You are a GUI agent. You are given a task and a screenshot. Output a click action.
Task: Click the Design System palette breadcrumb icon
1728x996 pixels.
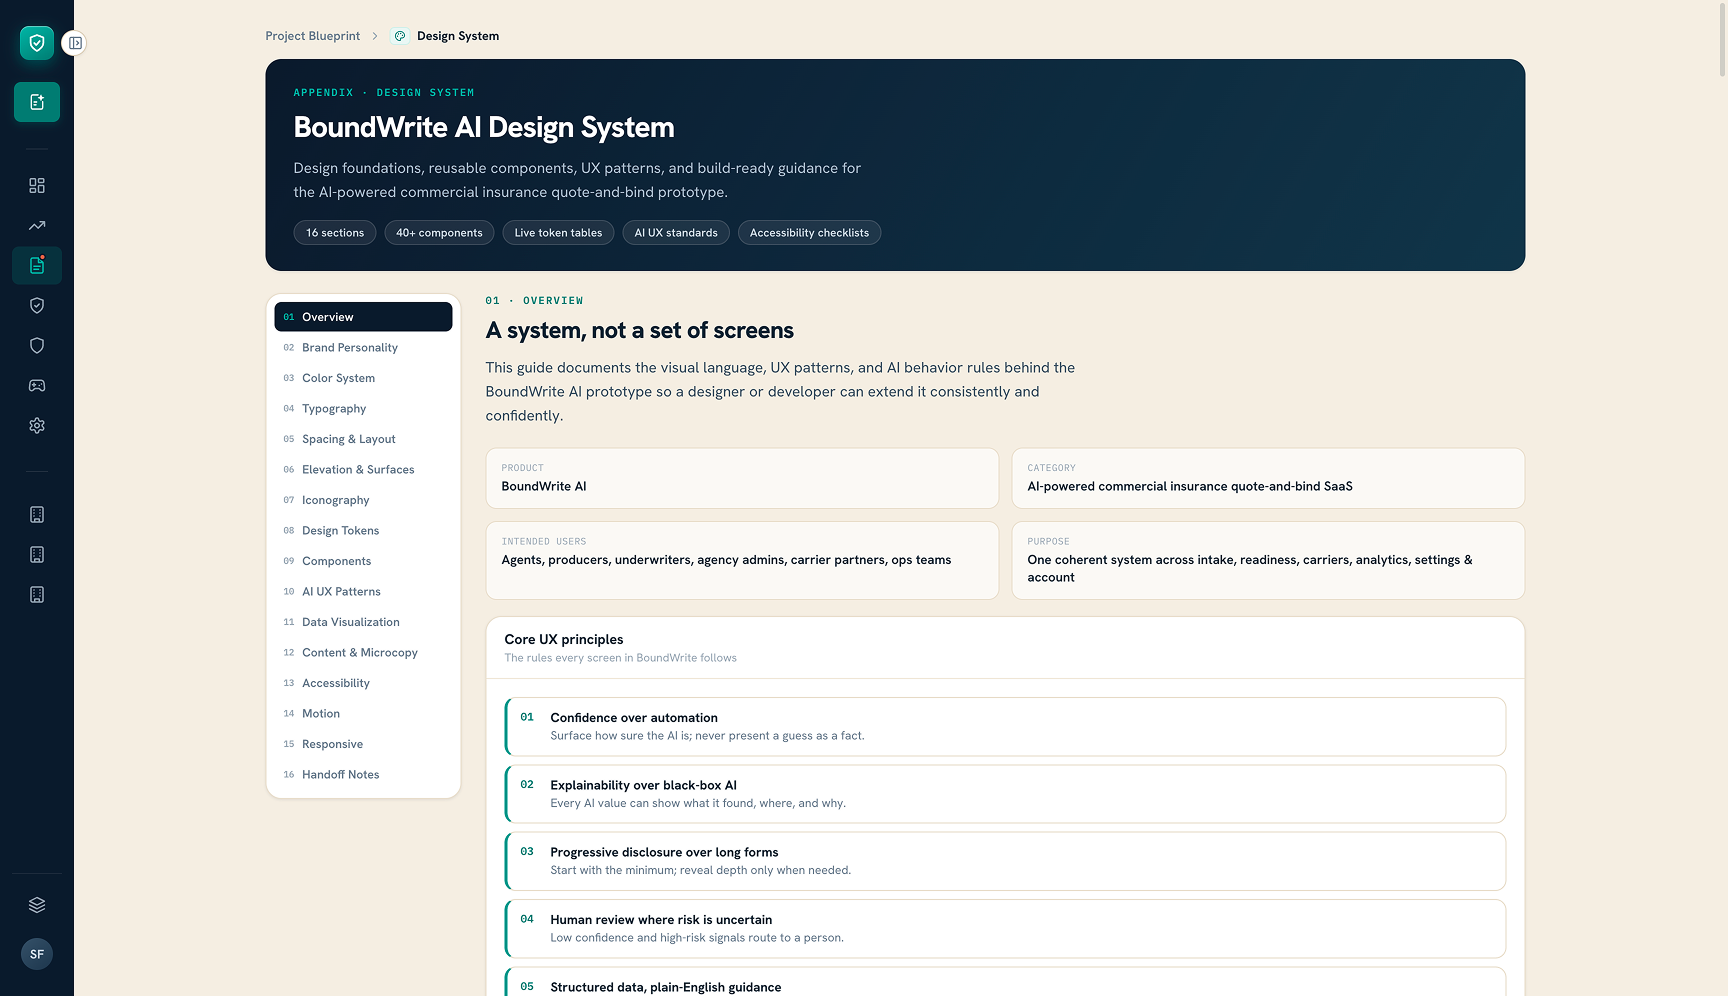[400, 36]
